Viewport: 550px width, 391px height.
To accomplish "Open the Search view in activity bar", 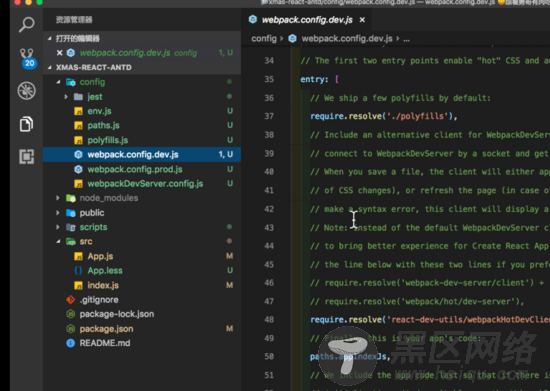I will coord(27,24).
